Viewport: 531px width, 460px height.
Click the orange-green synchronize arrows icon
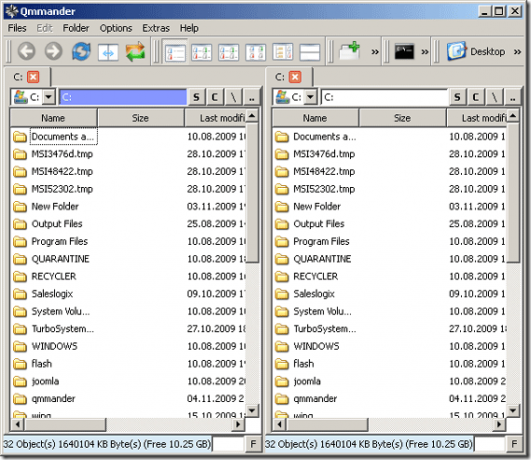pyautogui.click(x=135, y=51)
